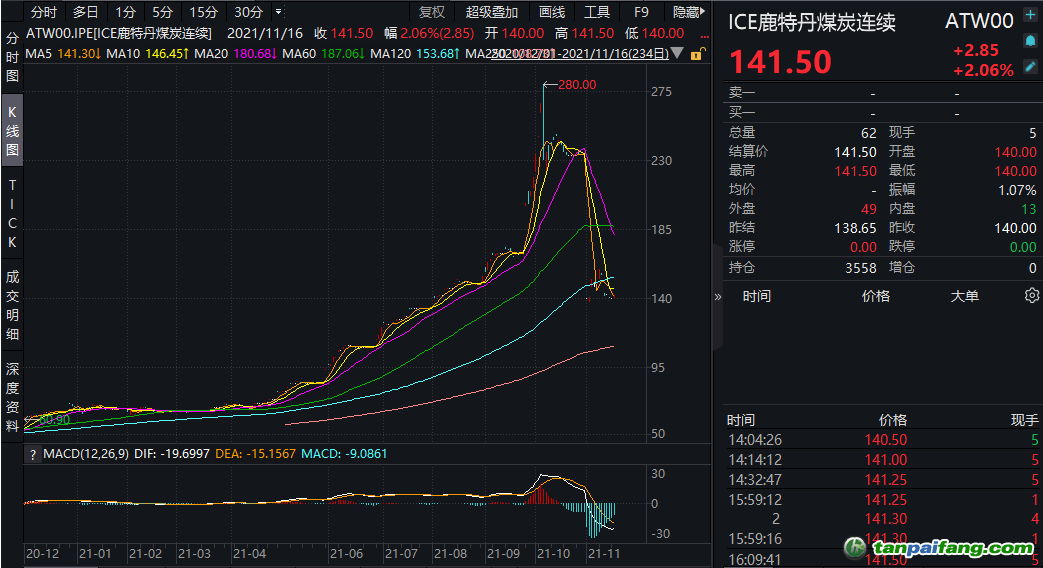Click the 复权 button in the toolbar
Viewport: 1043px width, 568px height.
coord(432,12)
